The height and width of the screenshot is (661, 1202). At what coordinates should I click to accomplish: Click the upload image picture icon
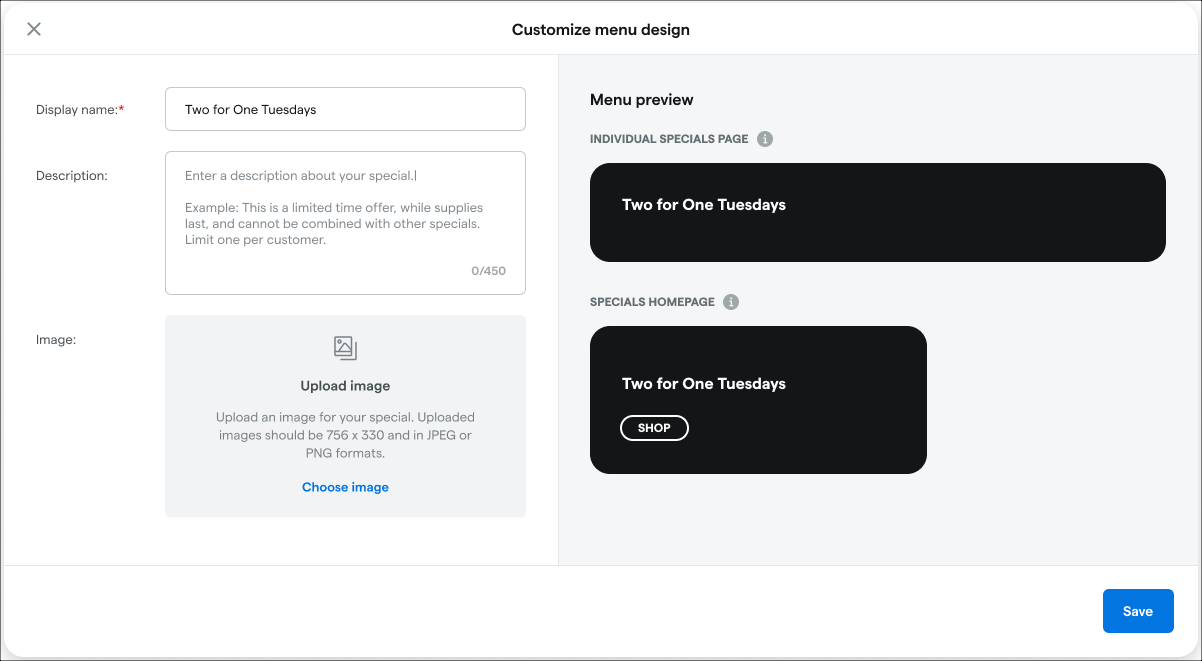(x=345, y=348)
